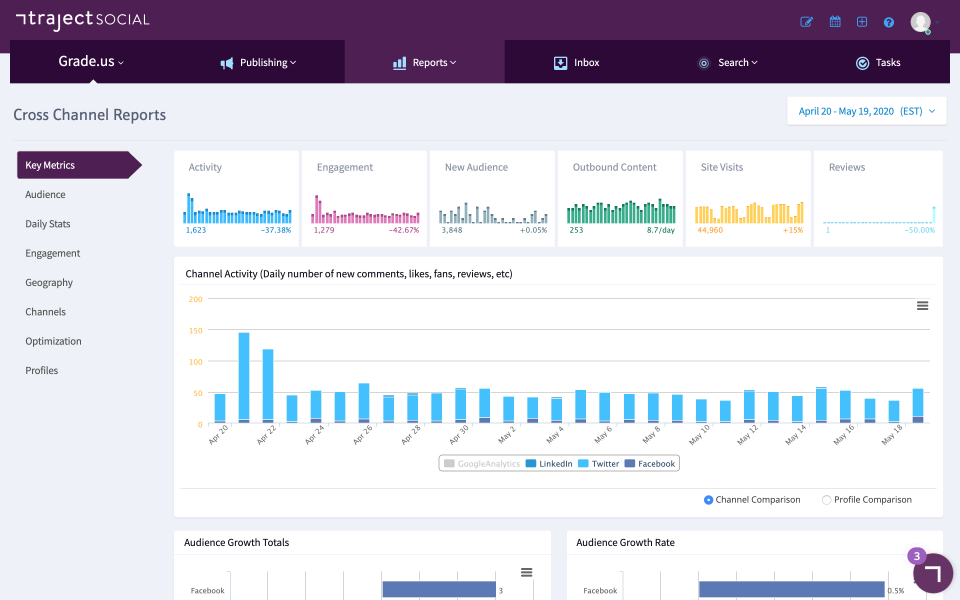Open the help question mark icon

click(888, 22)
